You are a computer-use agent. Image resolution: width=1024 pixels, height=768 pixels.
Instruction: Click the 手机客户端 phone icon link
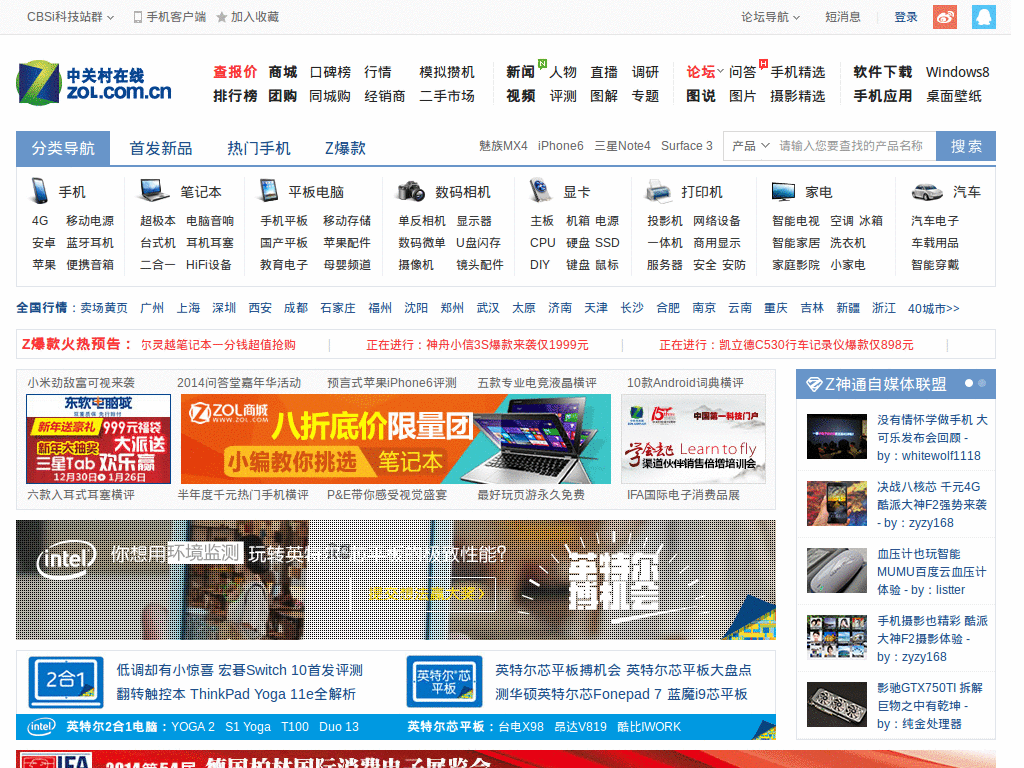(x=169, y=17)
